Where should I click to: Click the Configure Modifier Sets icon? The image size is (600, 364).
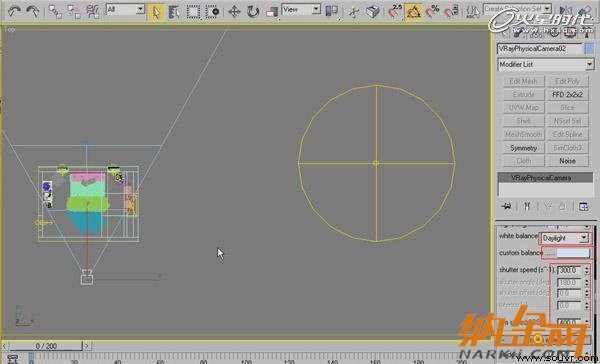point(583,207)
